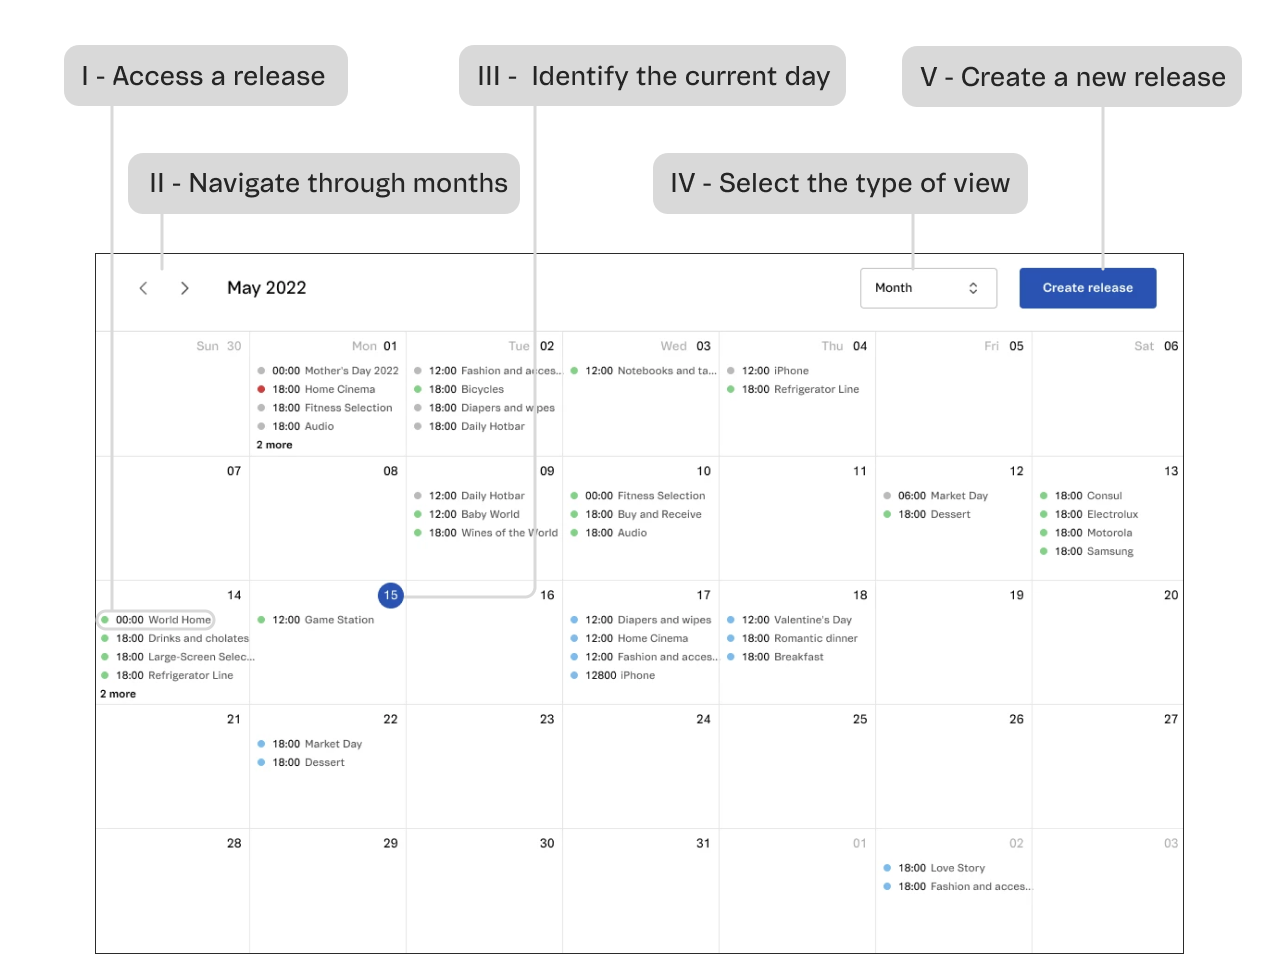This screenshot has width=1282, height=954.
Task: Open the 12:00 Valentine's Day release
Action: pyautogui.click(x=796, y=620)
